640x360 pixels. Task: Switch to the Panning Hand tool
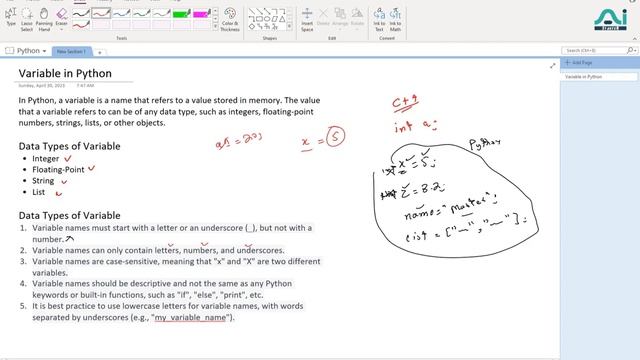click(44, 19)
